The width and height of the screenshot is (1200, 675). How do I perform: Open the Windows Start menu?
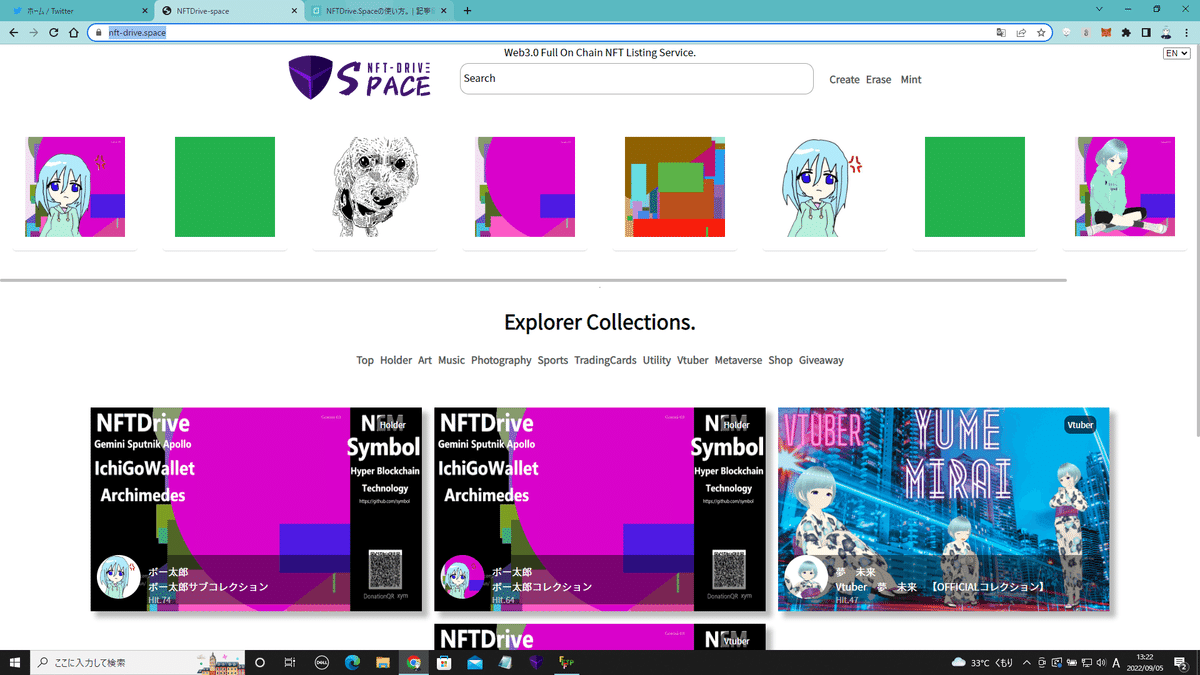[15, 662]
